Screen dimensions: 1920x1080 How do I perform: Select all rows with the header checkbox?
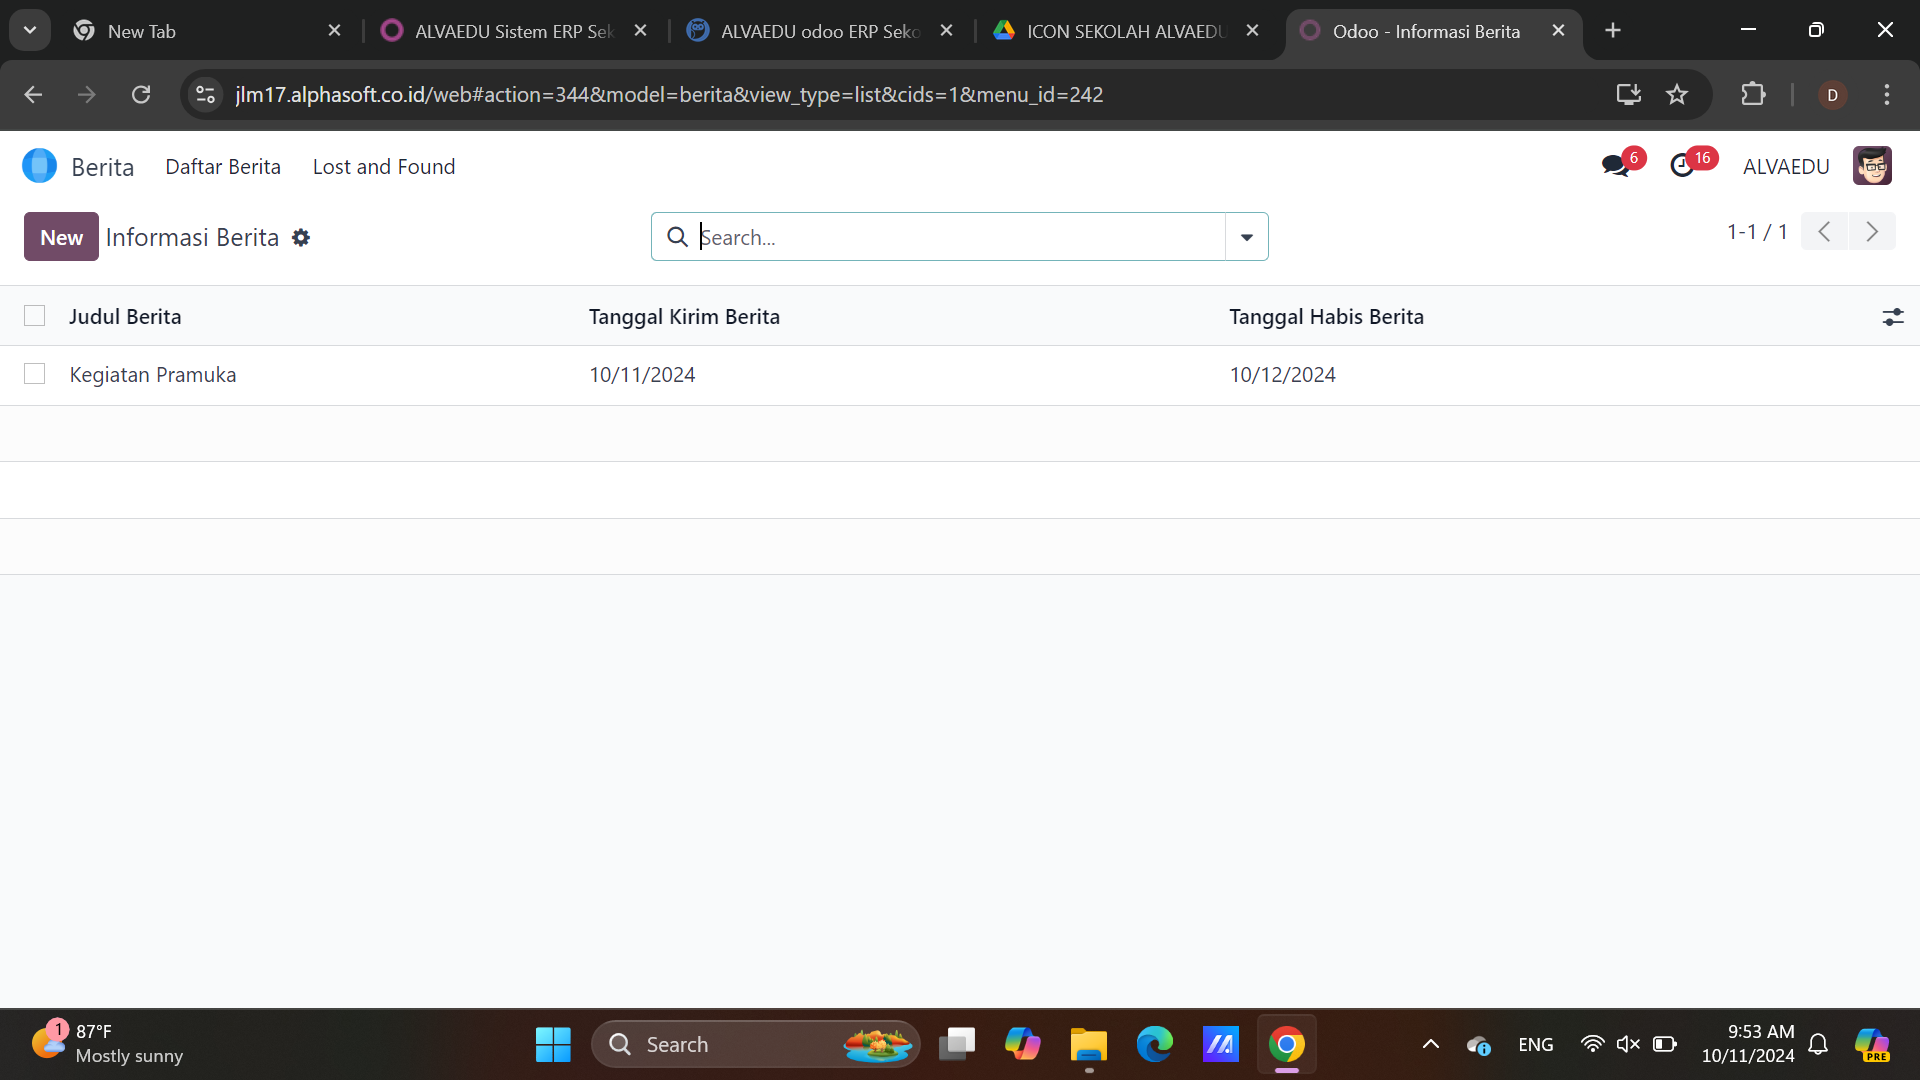click(35, 316)
